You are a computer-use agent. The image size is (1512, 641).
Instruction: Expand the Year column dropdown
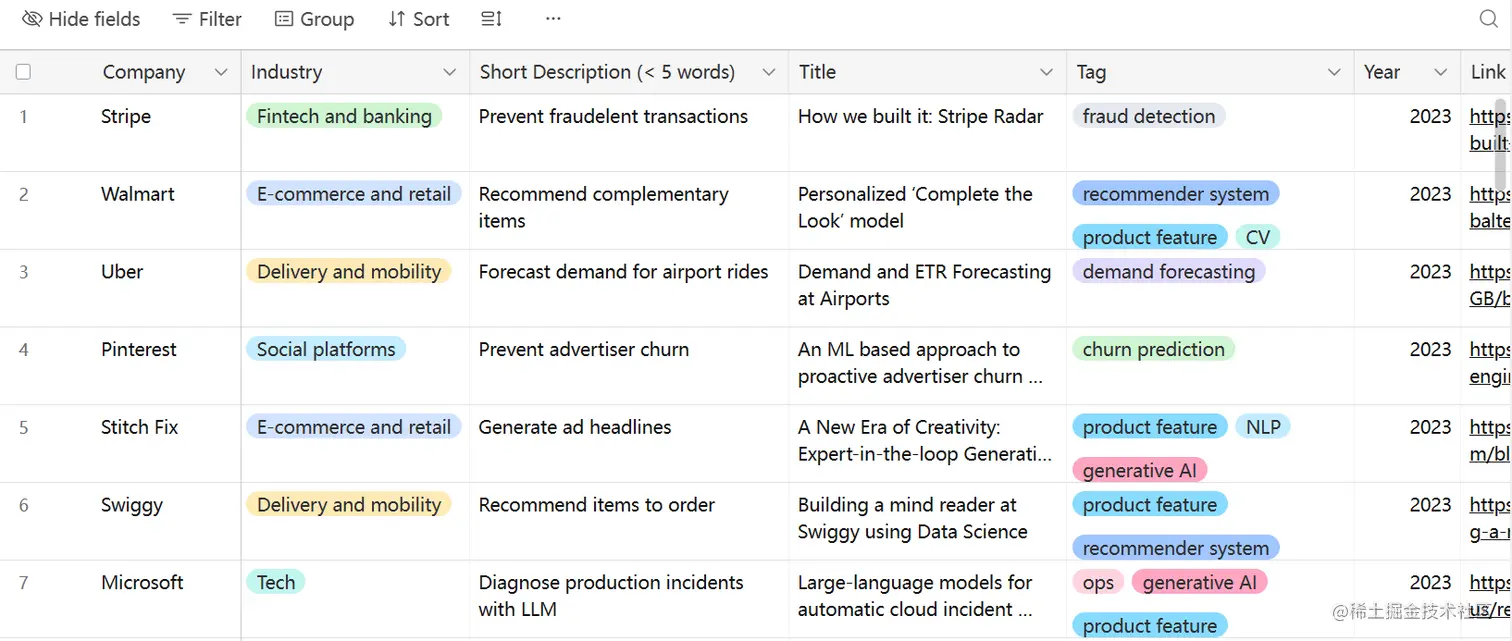click(x=1440, y=72)
